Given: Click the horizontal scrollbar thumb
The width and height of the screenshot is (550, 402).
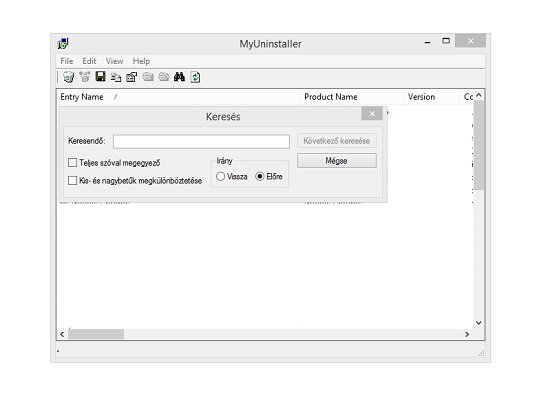Looking at the screenshot, I should click(x=96, y=334).
